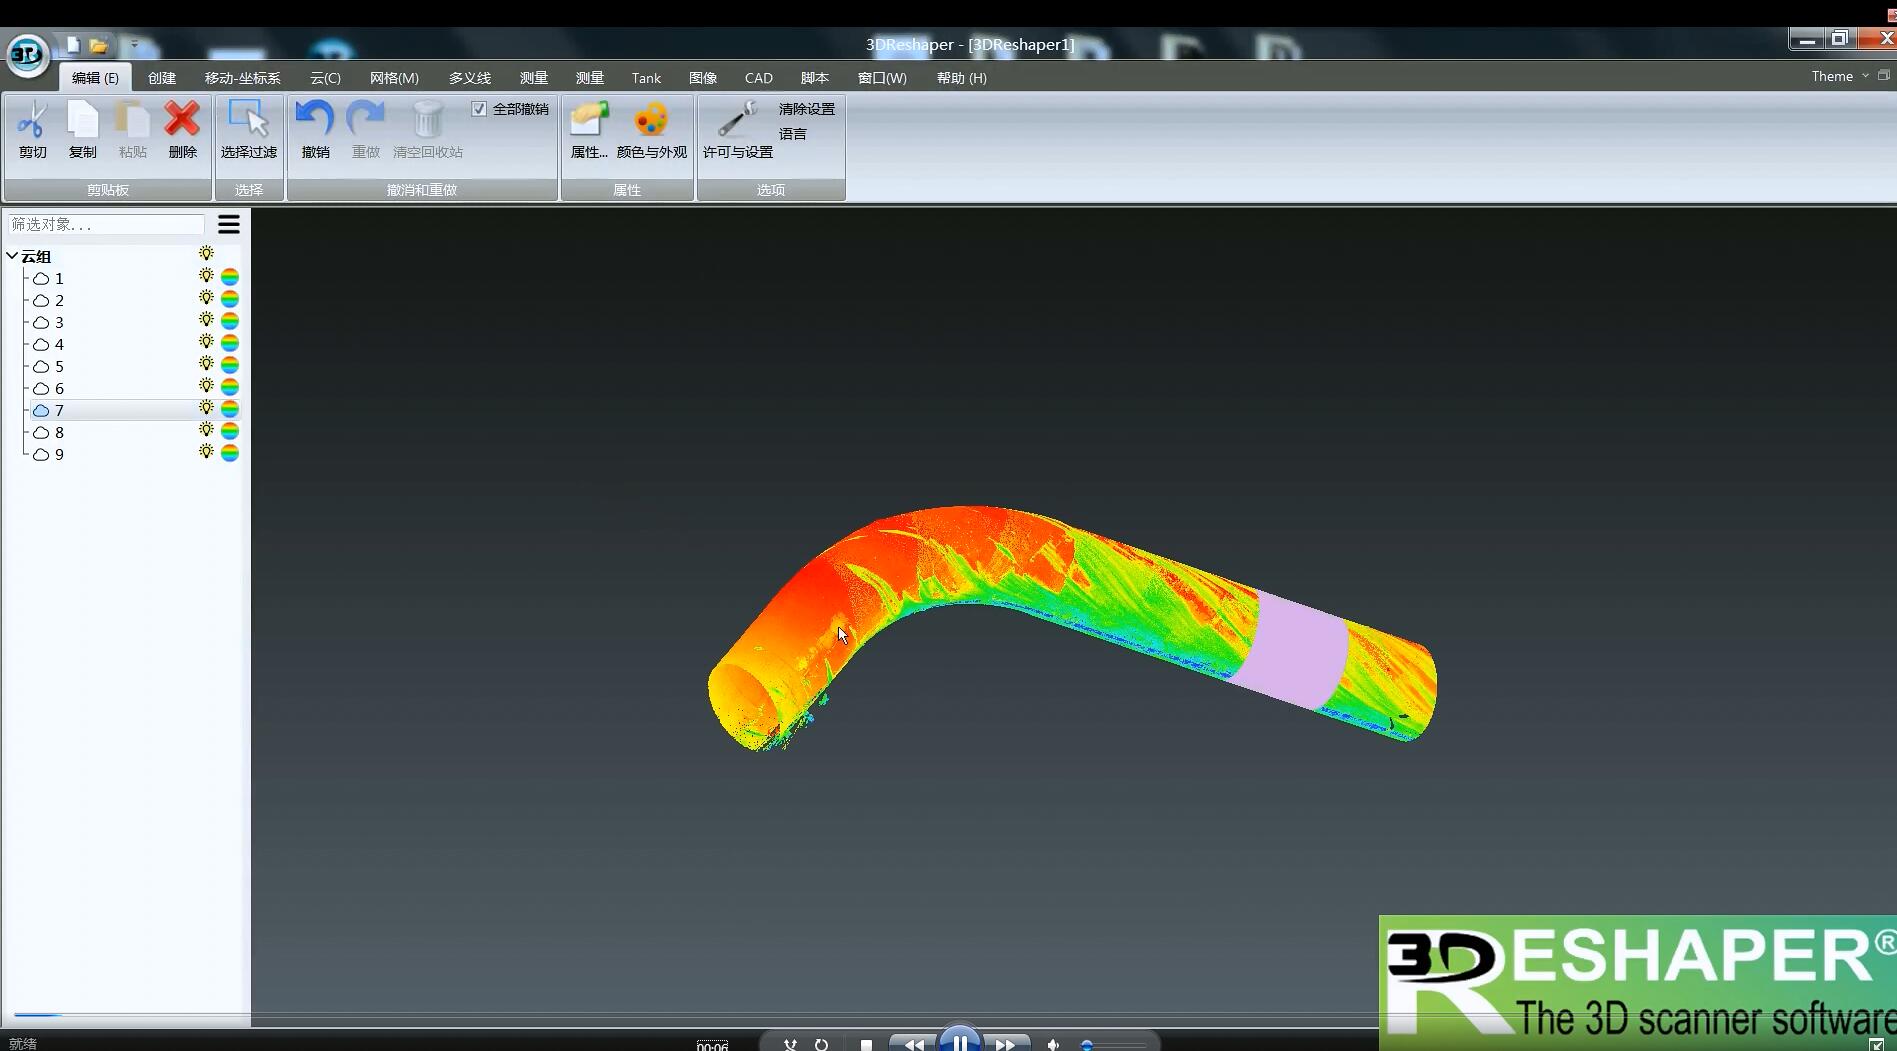1897x1051 pixels.
Task: Click the cloud icon of item 5
Action: (x=41, y=367)
